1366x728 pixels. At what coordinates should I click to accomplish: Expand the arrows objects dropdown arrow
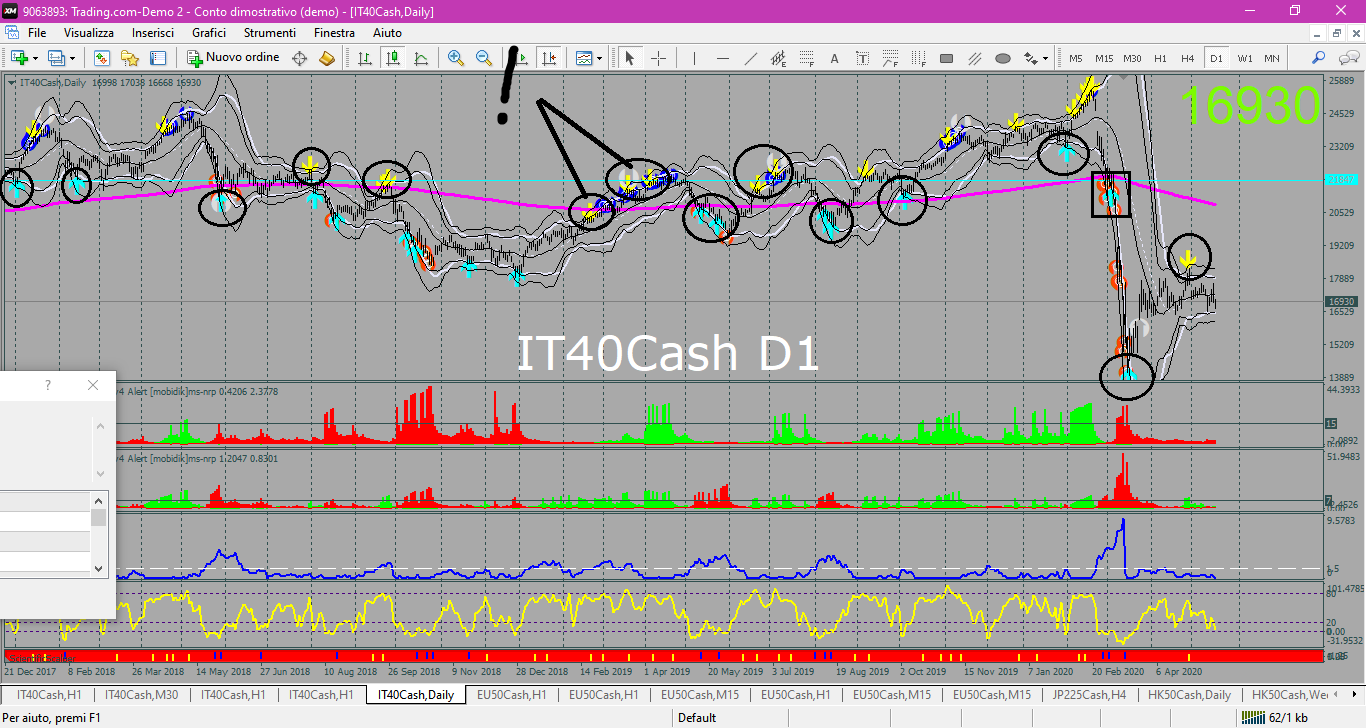click(x=1045, y=58)
